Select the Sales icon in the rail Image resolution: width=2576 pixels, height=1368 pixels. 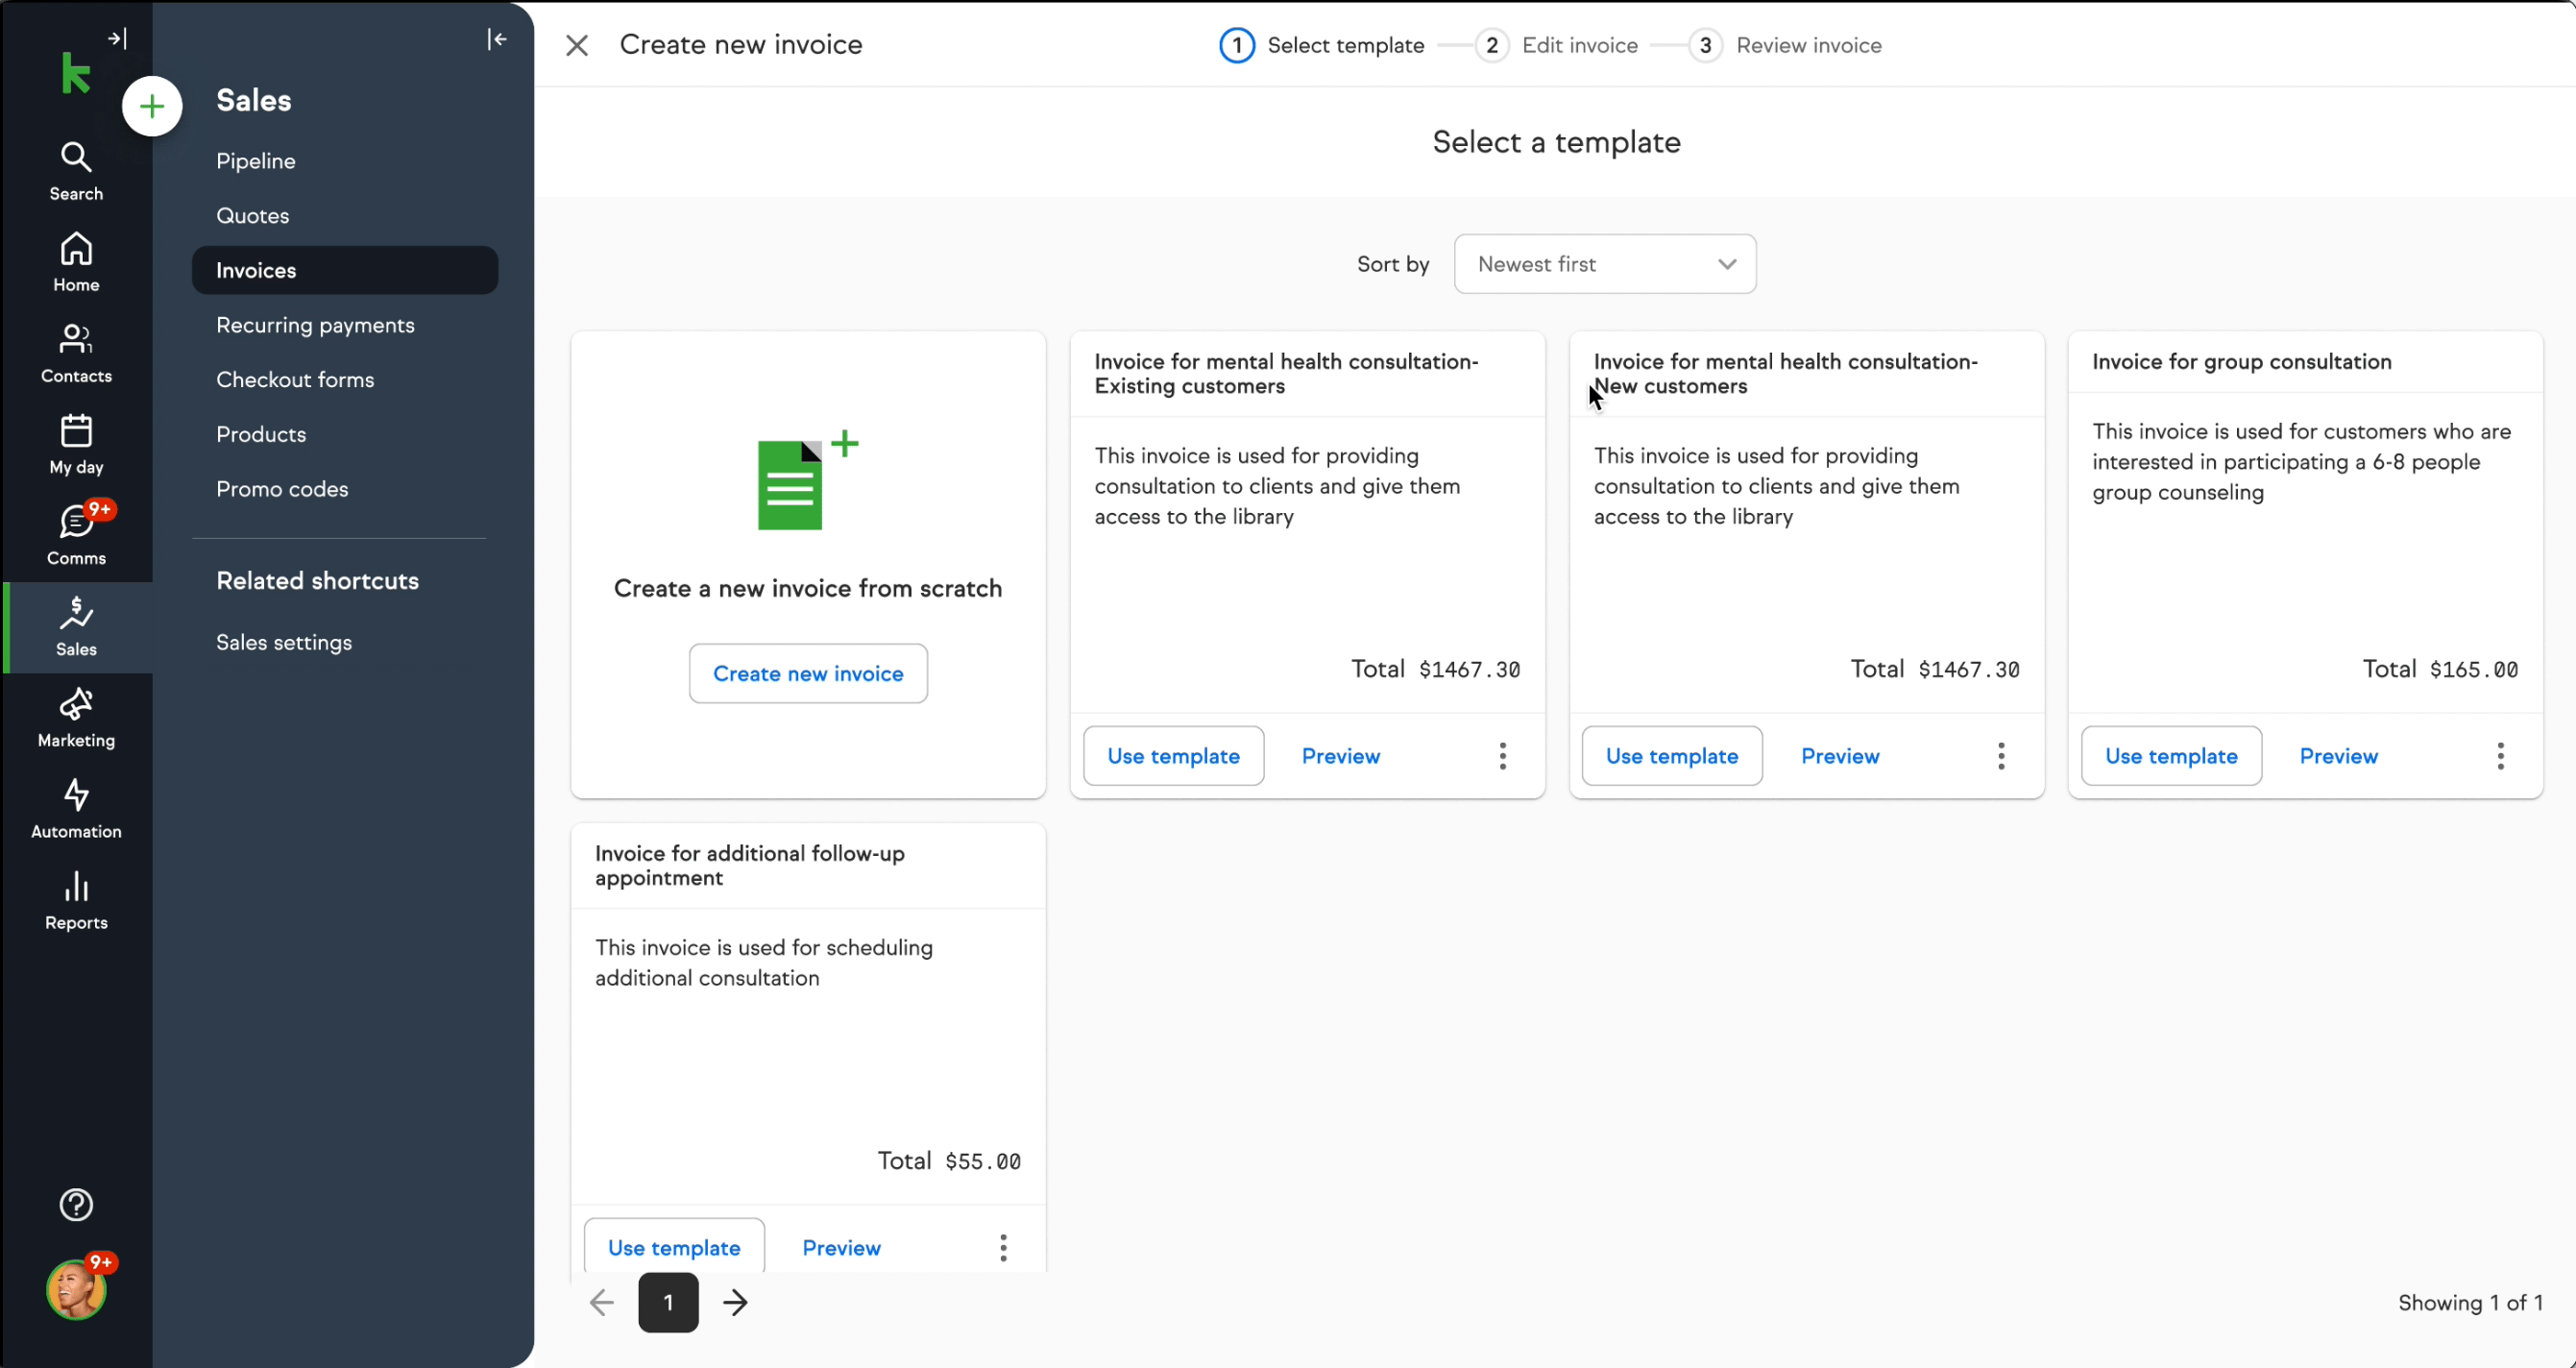(76, 627)
